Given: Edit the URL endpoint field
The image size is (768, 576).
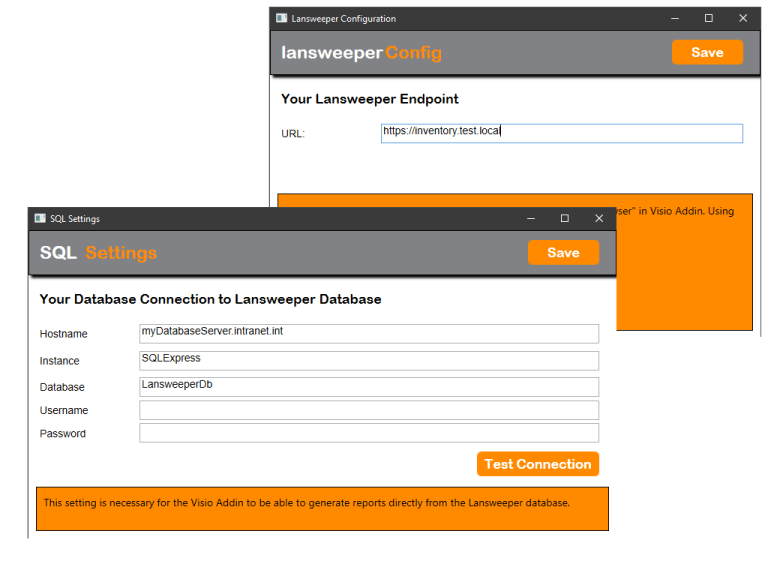Looking at the screenshot, I should pyautogui.click(x=562, y=133).
